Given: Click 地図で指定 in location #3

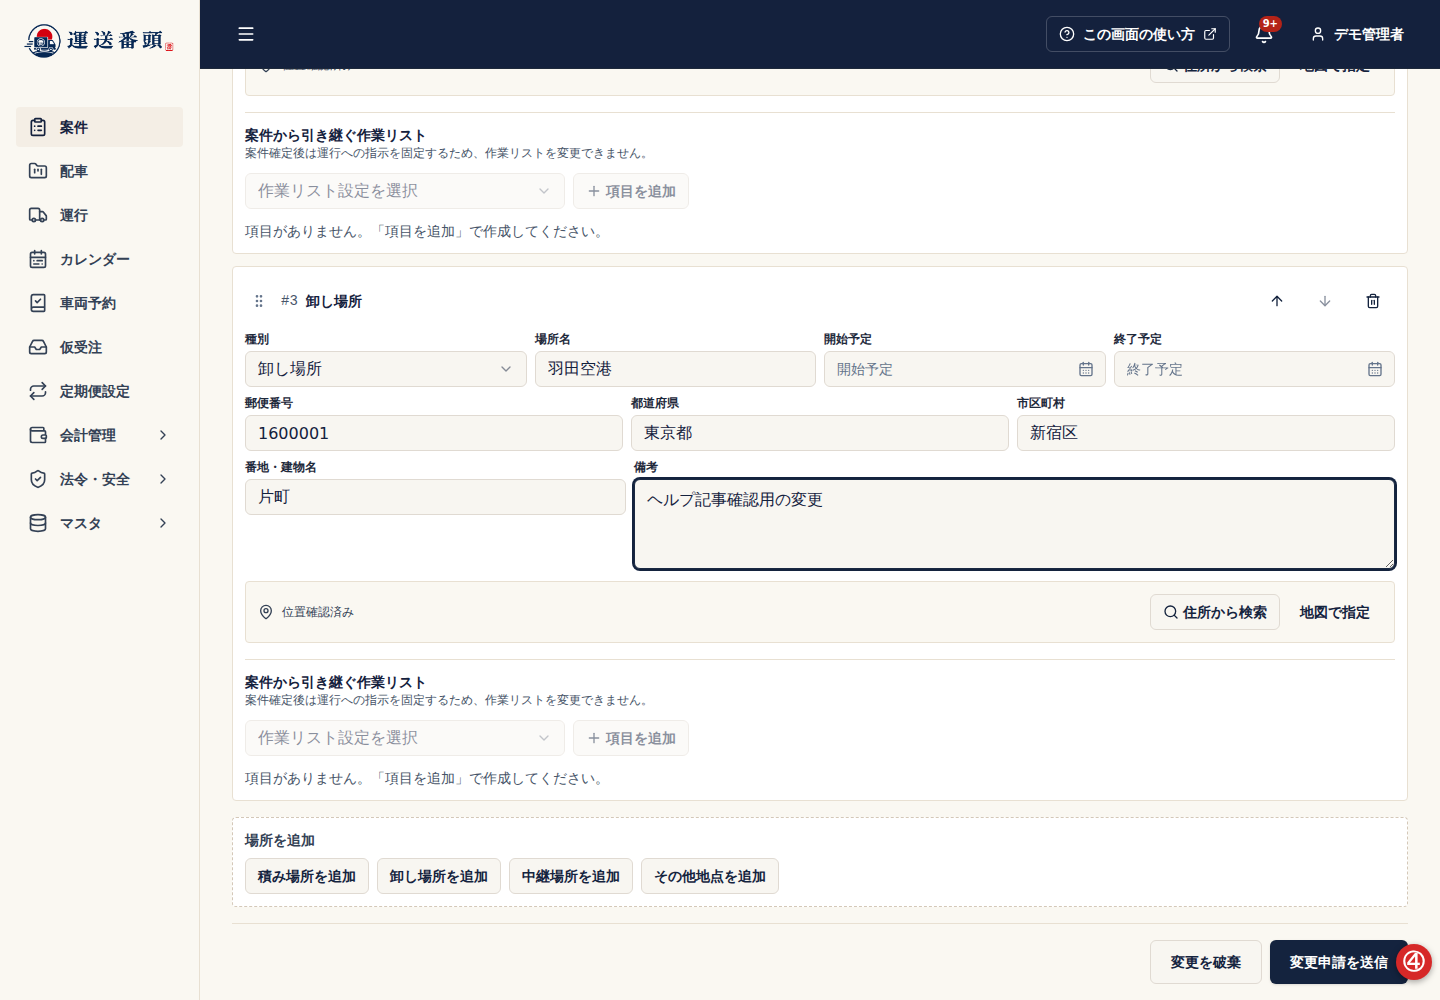Looking at the screenshot, I should click(x=1335, y=612).
